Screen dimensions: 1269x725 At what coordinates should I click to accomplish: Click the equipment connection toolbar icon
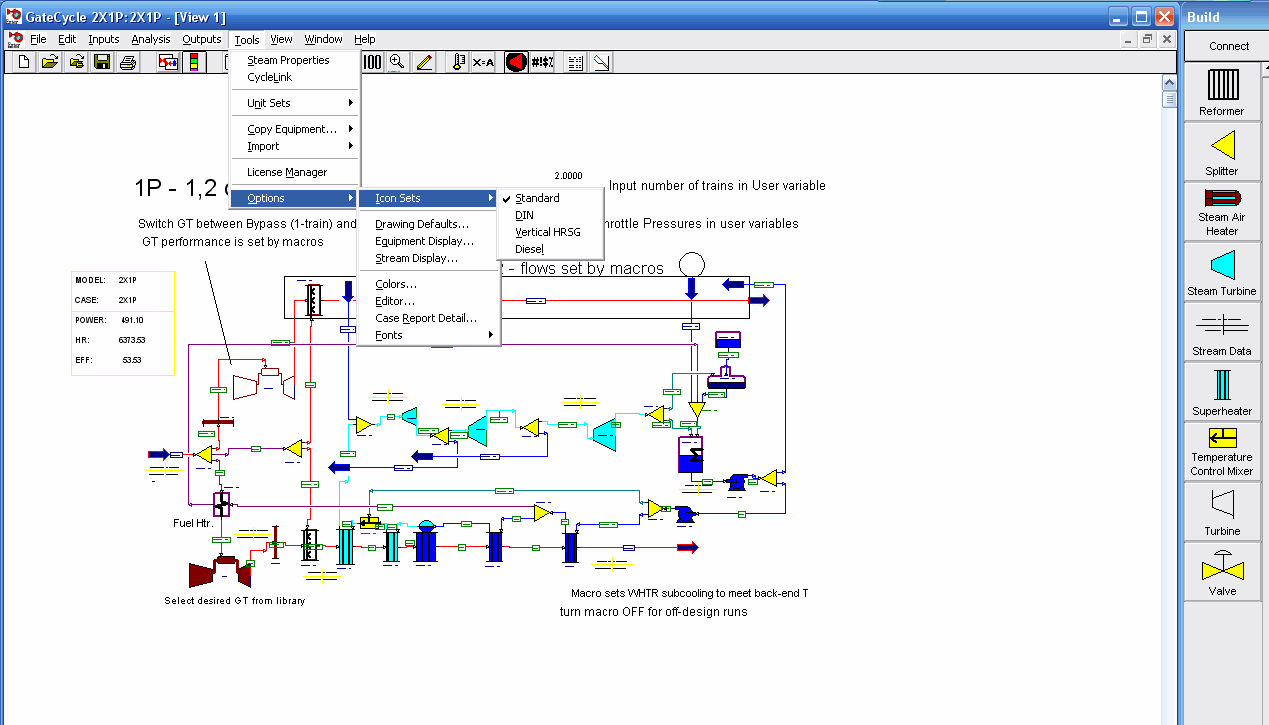point(169,62)
